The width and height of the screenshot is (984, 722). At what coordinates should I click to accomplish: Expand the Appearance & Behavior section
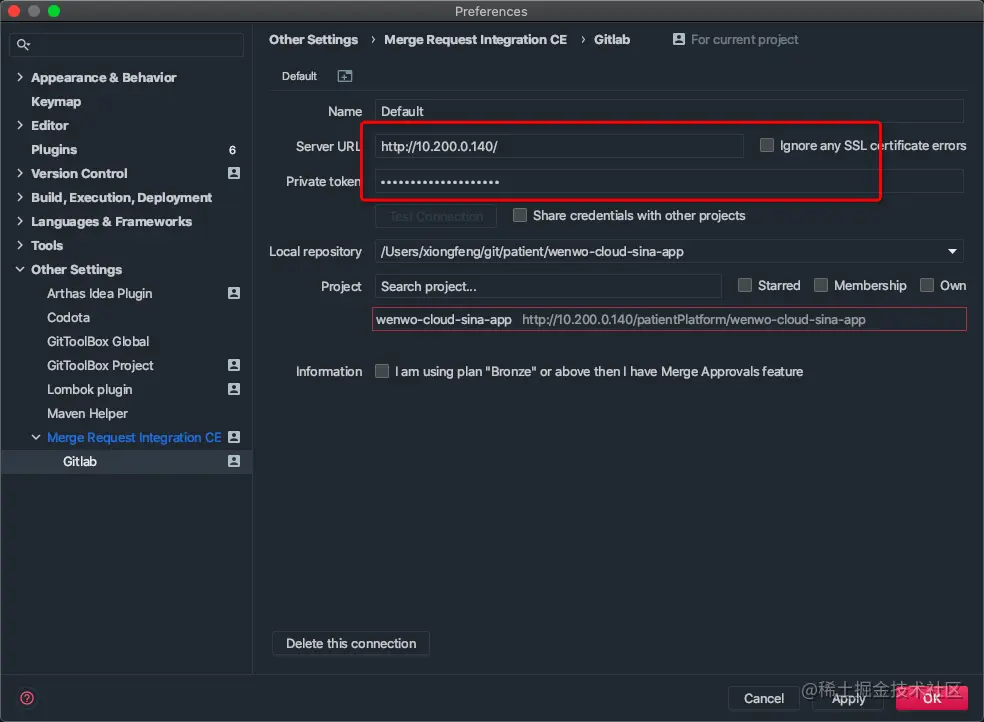(20, 77)
